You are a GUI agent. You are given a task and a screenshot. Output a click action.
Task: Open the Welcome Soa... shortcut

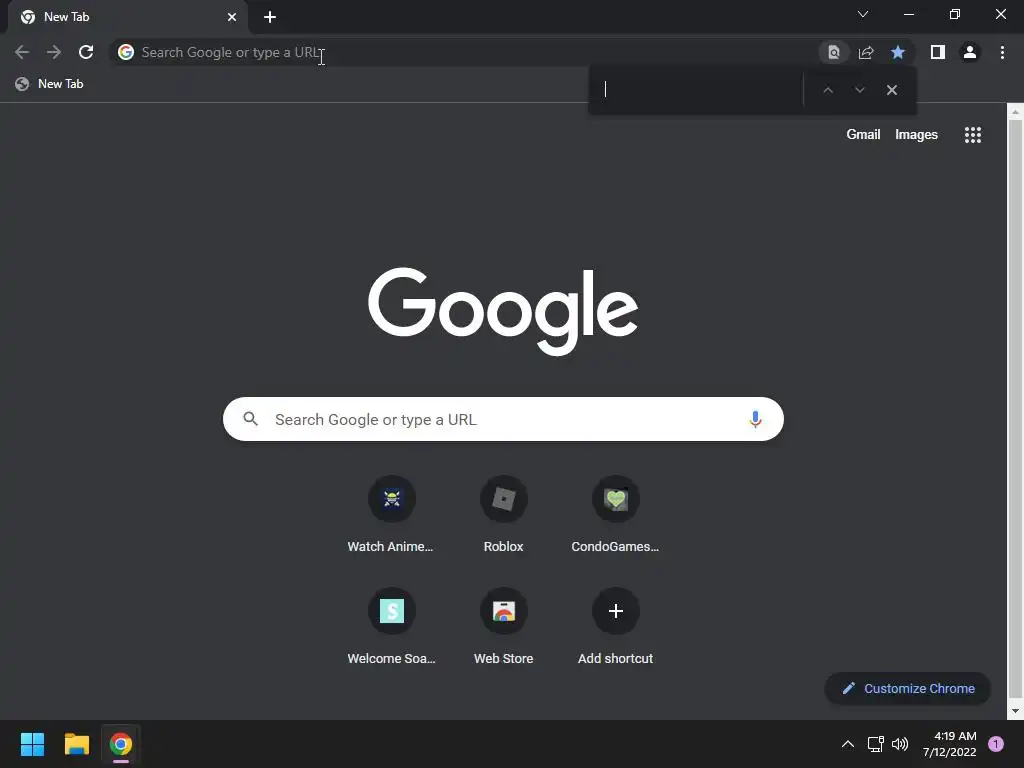click(x=391, y=627)
